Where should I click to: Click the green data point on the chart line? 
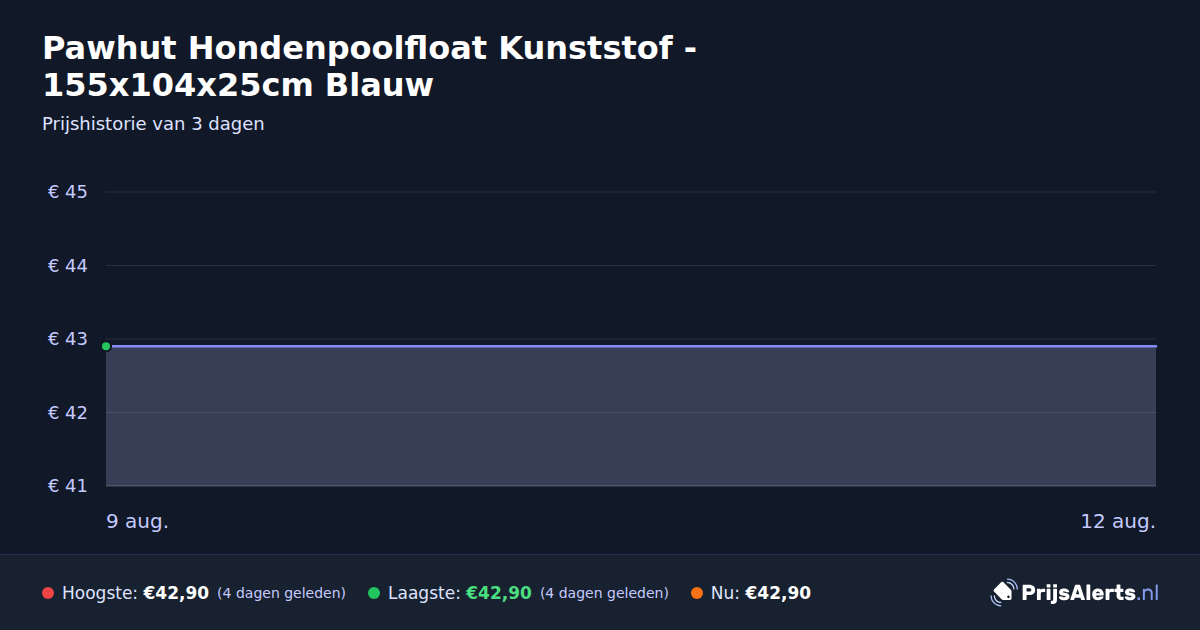point(106,346)
